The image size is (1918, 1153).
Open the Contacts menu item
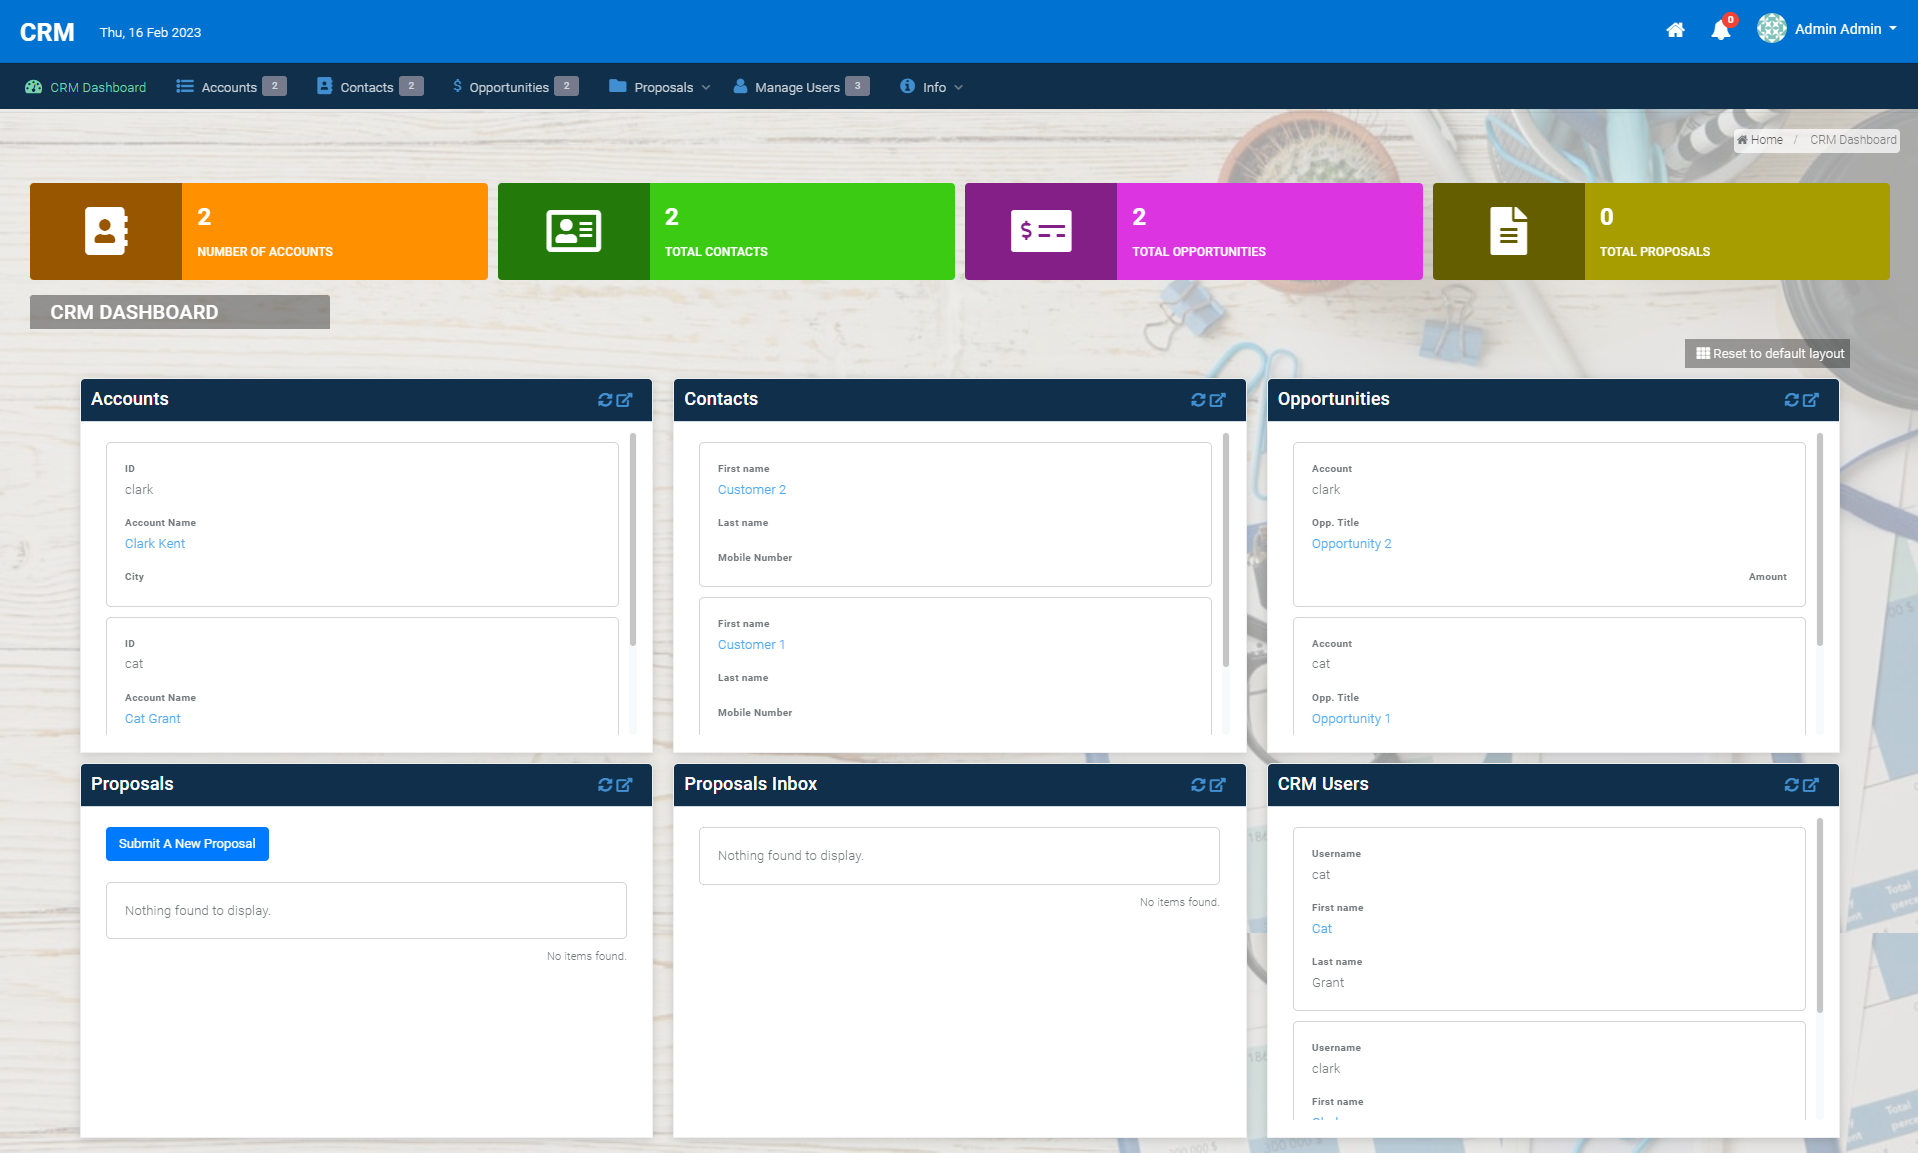coord(370,87)
